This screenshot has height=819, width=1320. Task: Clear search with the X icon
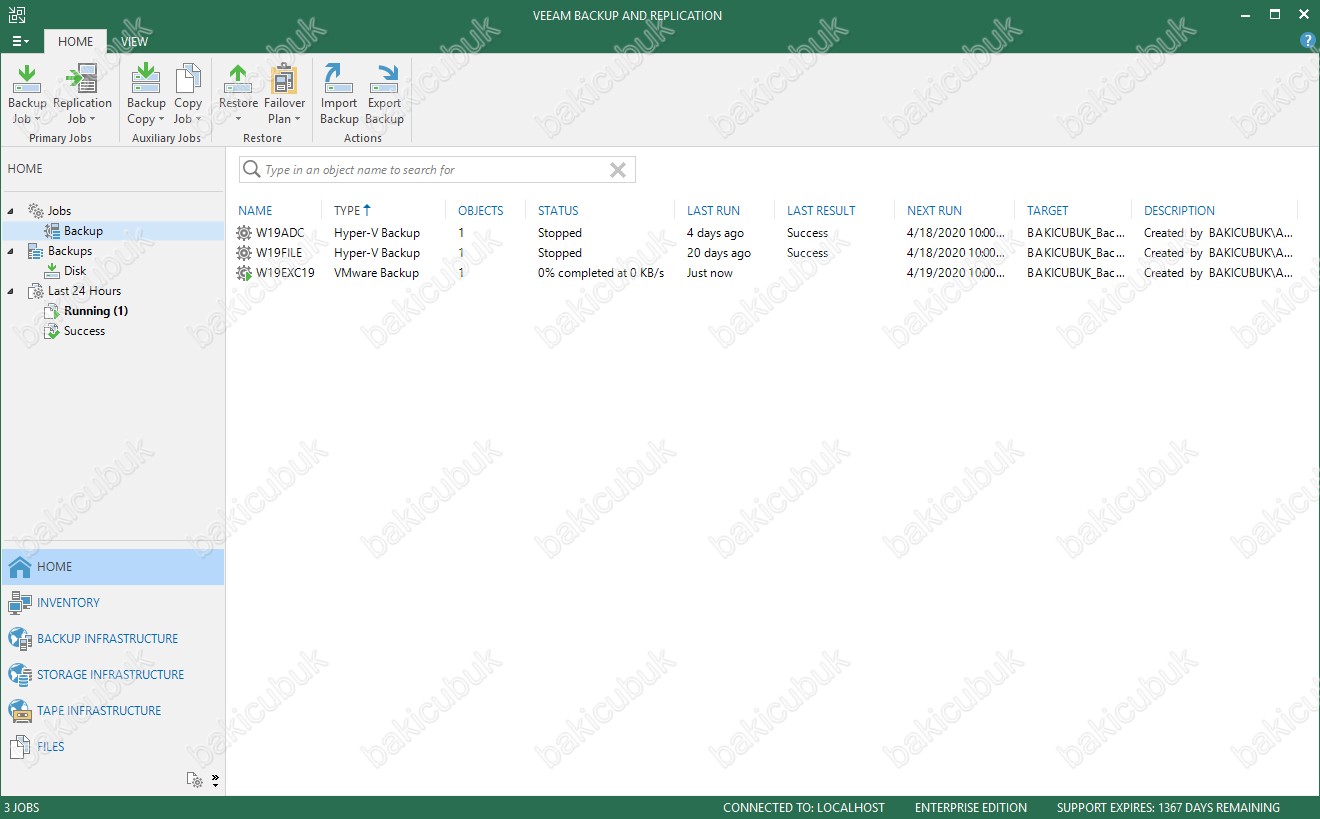(618, 170)
